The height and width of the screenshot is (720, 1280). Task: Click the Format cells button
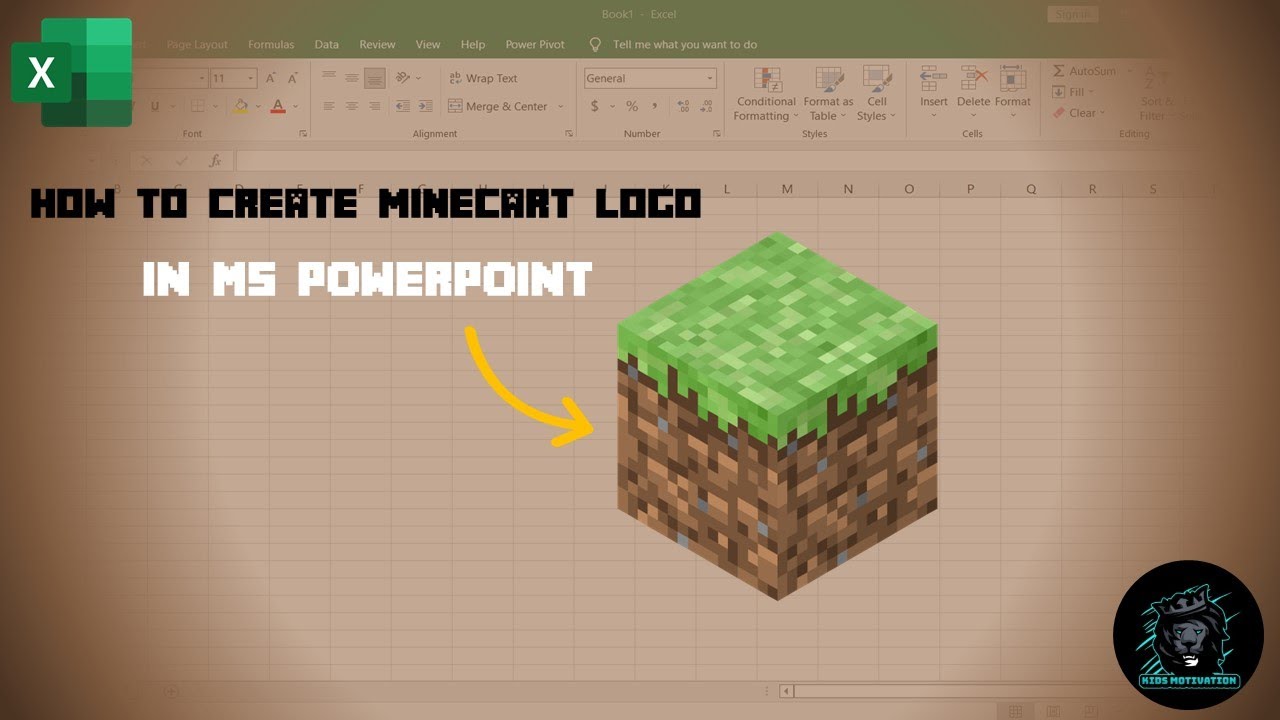click(1012, 92)
